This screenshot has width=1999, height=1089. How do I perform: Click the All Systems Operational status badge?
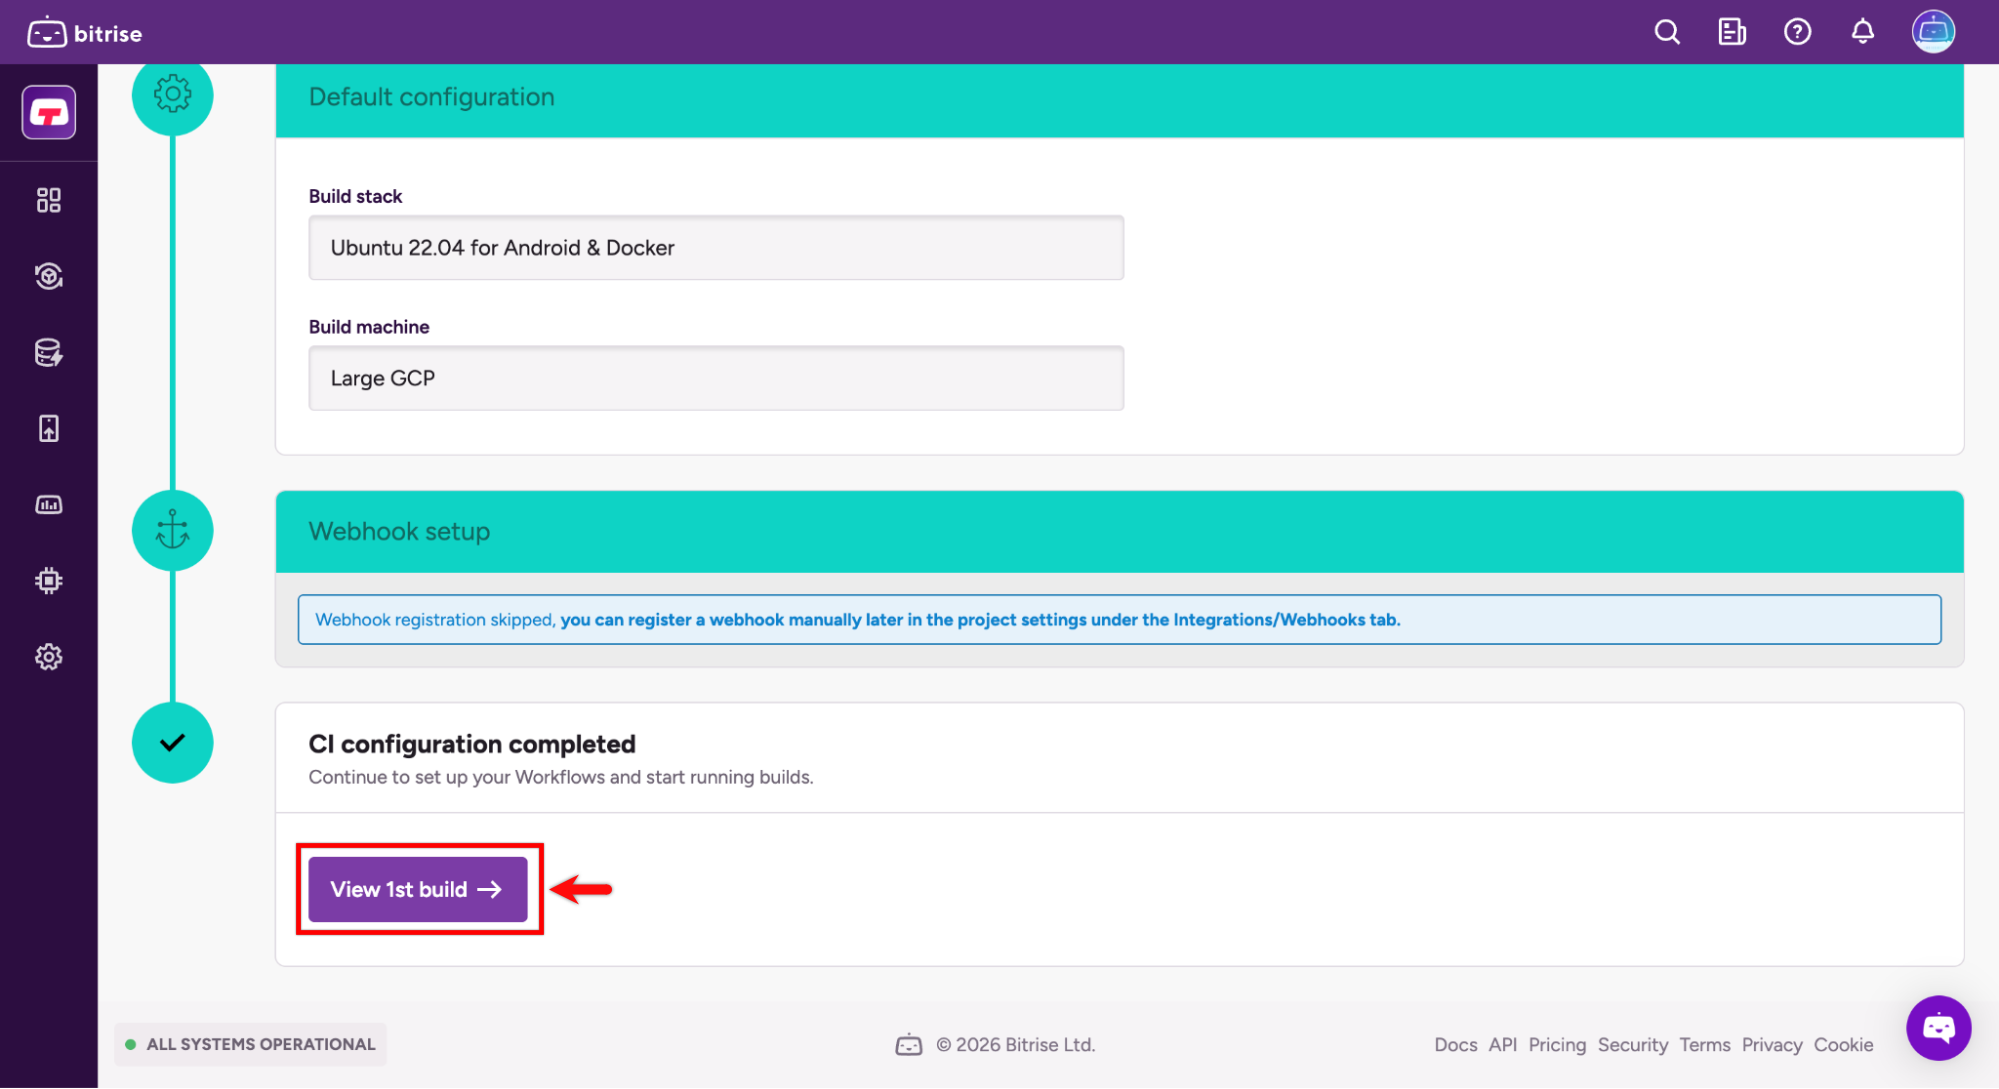[x=250, y=1044]
